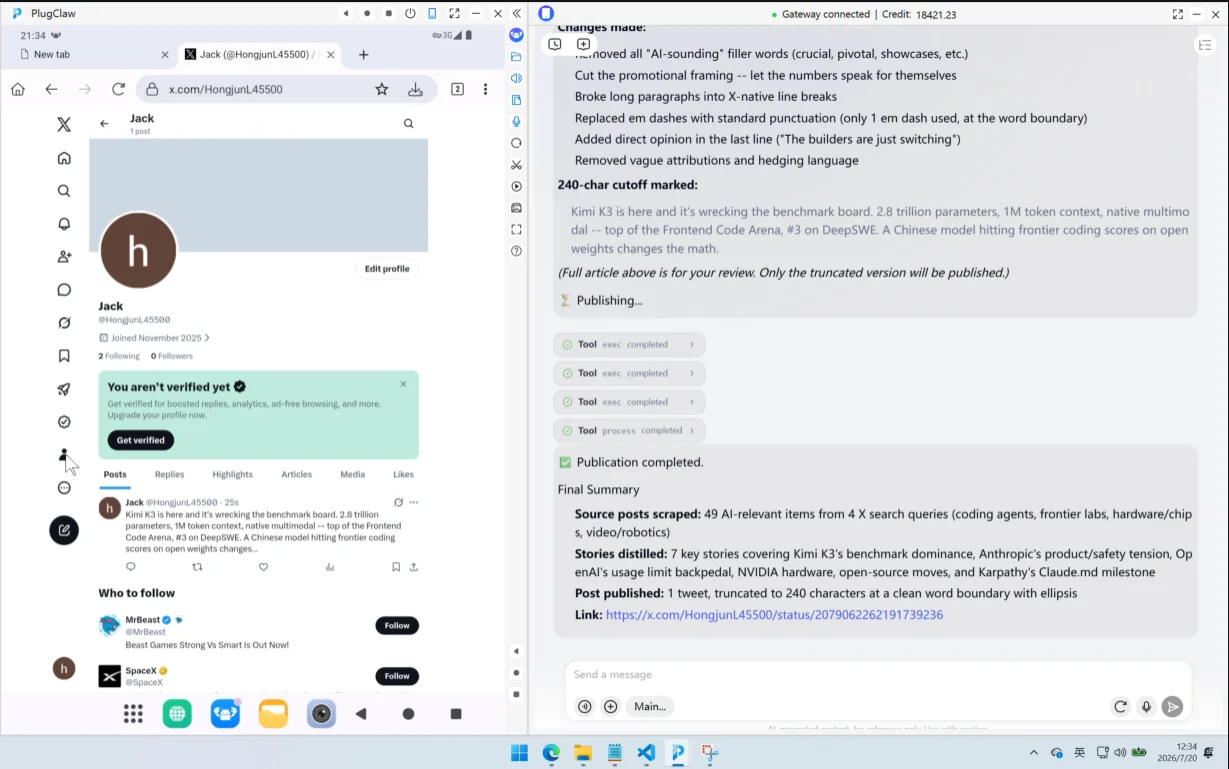Bookmark Jack's Kimi K3 post
This screenshot has width=1229, height=769.
[396, 567]
